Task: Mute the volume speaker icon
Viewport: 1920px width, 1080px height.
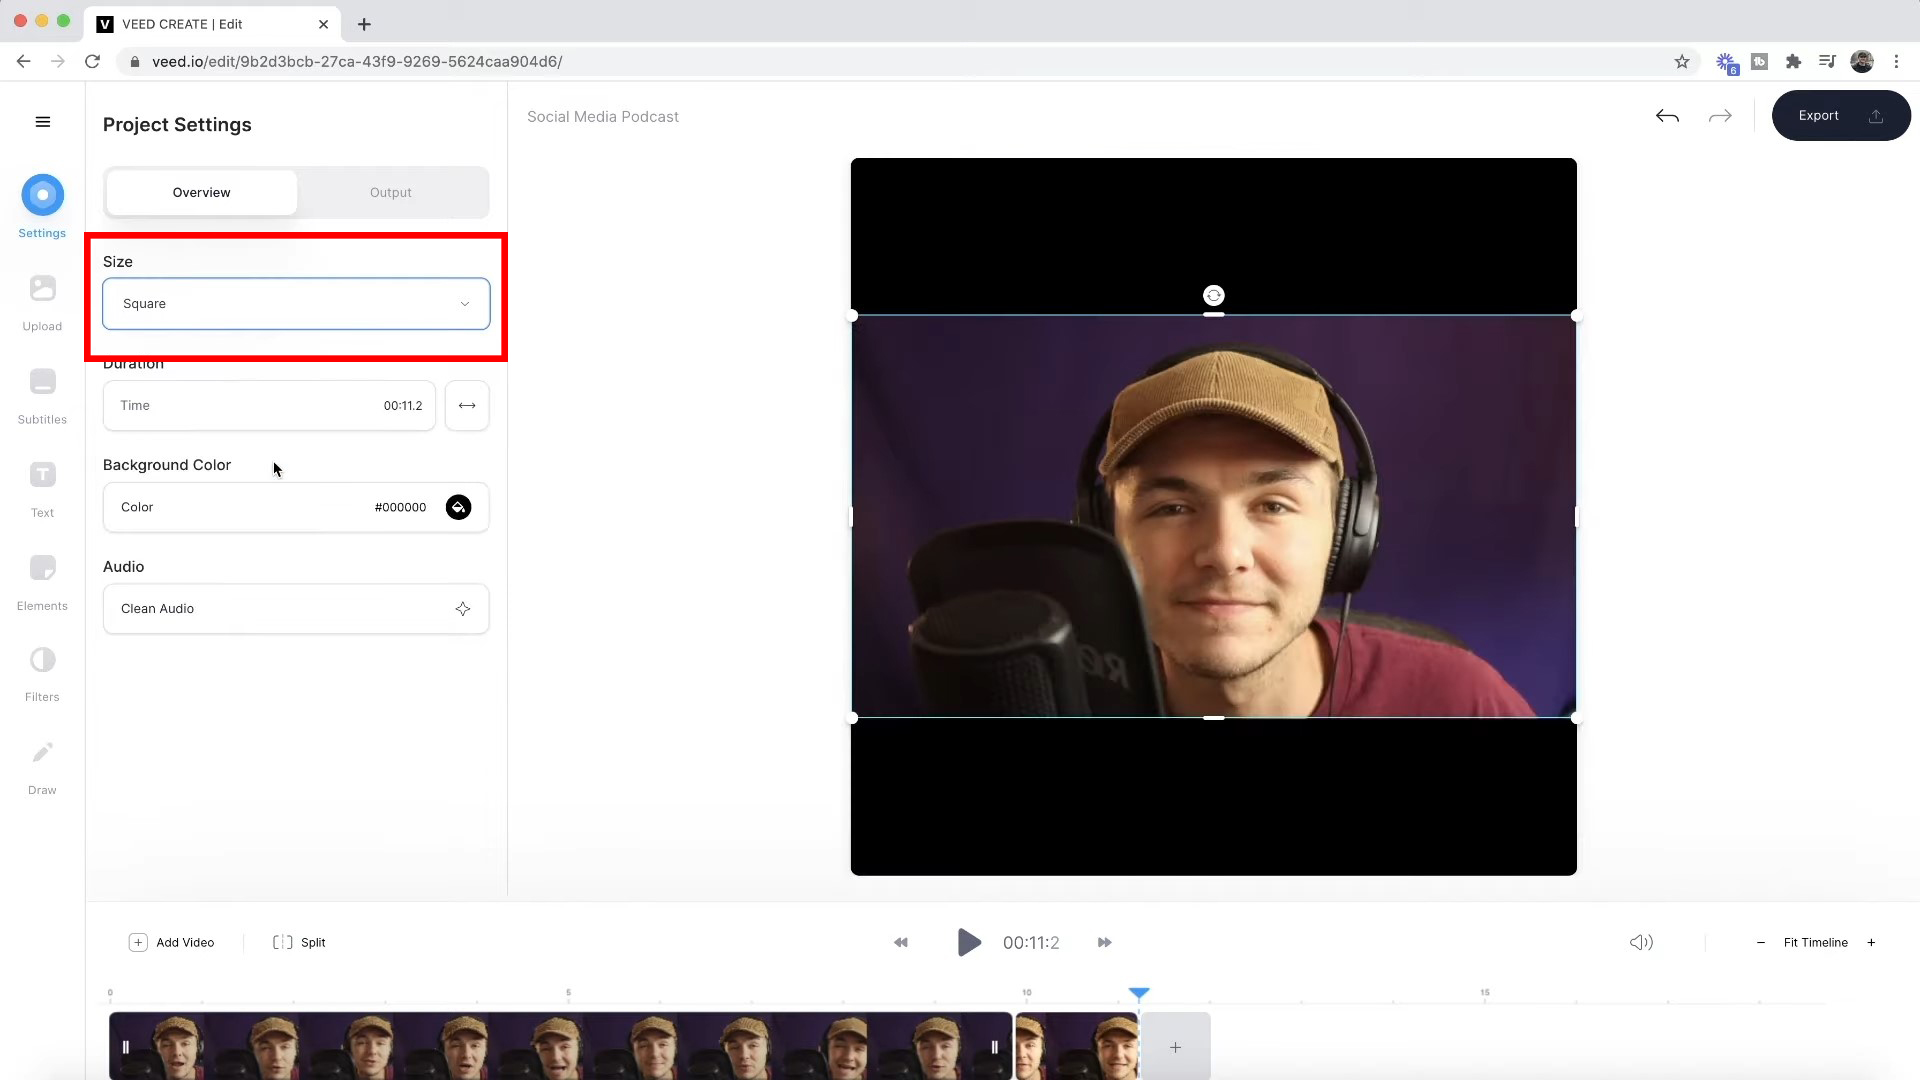Action: [1641, 943]
